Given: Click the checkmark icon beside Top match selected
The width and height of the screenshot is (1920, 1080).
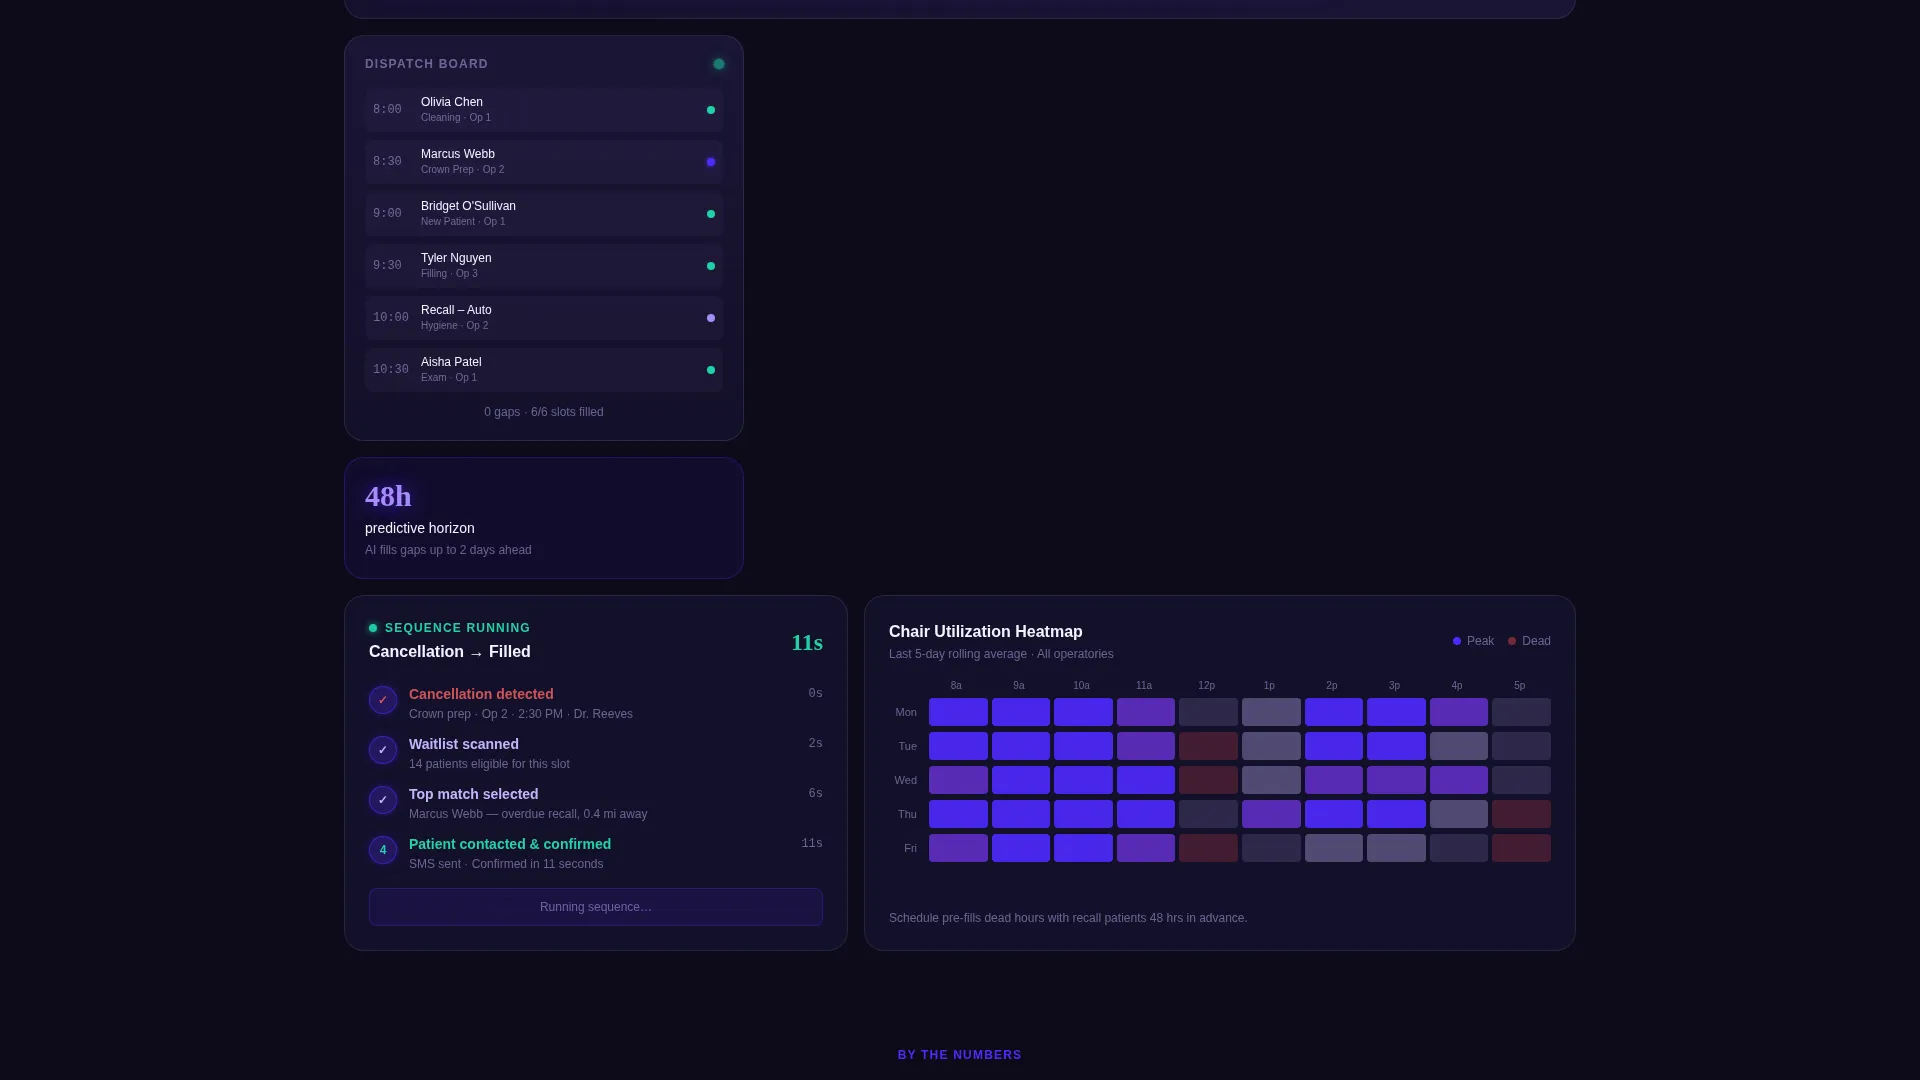Looking at the screenshot, I should pyautogui.click(x=383, y=800).
